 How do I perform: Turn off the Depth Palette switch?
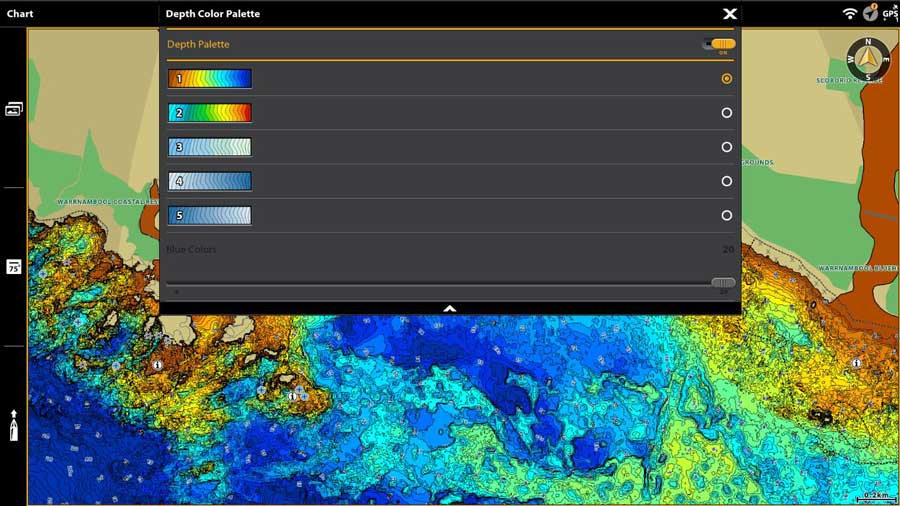(x=719, y=44)
